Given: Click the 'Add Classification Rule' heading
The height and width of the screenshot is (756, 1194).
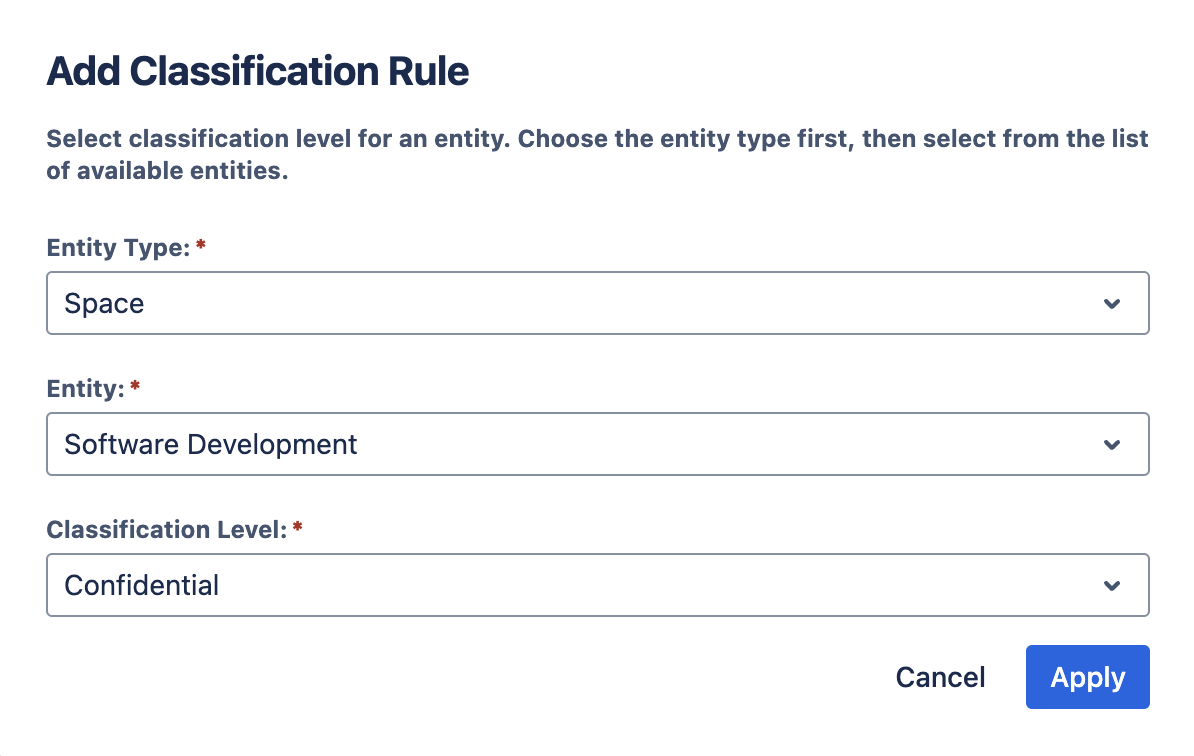Looking at the screenshot, I should [x=258, y=72].
